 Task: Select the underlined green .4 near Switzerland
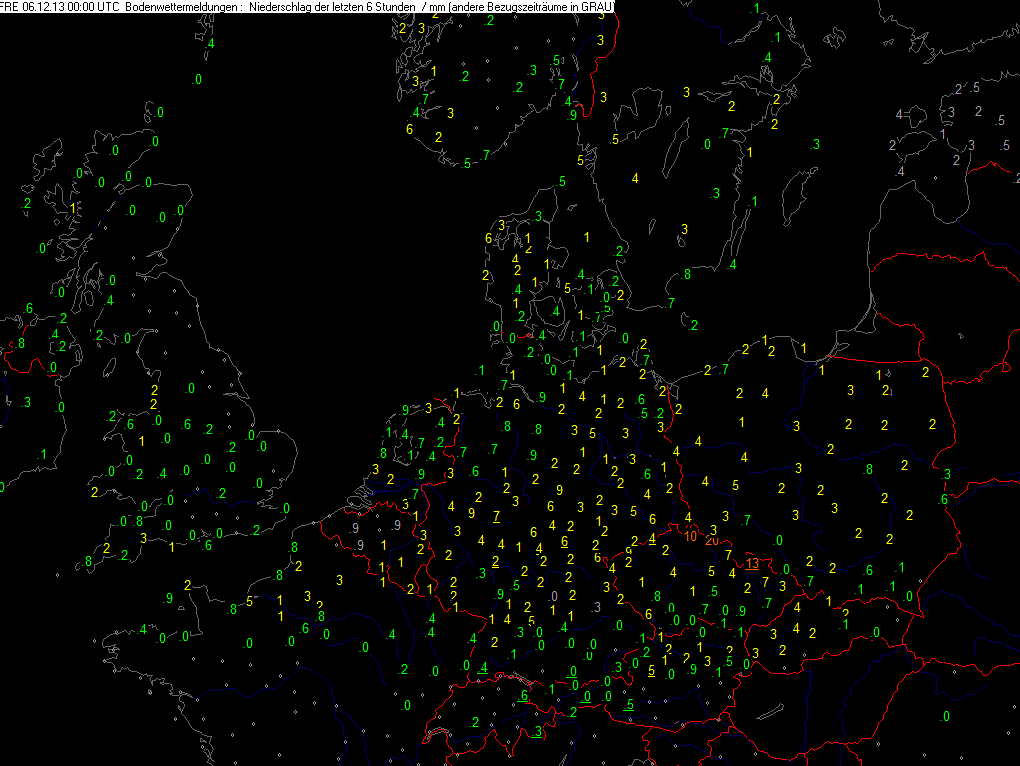click(x=482, y=668)
